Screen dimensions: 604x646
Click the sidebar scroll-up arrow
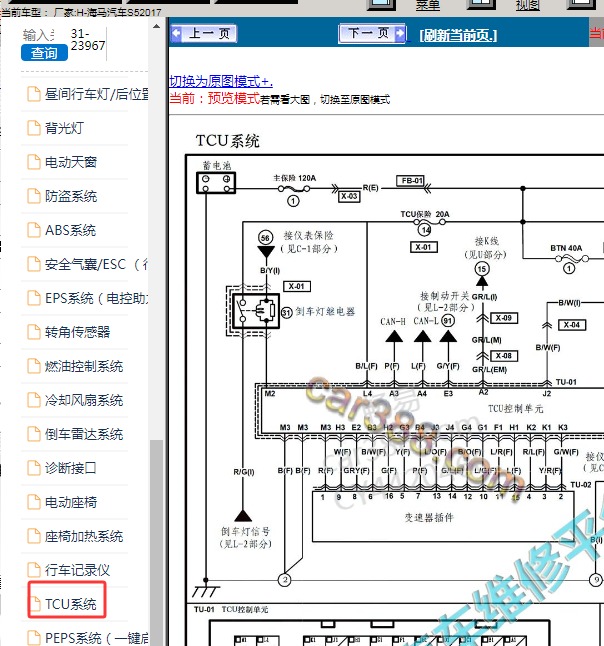pos(156,26)
